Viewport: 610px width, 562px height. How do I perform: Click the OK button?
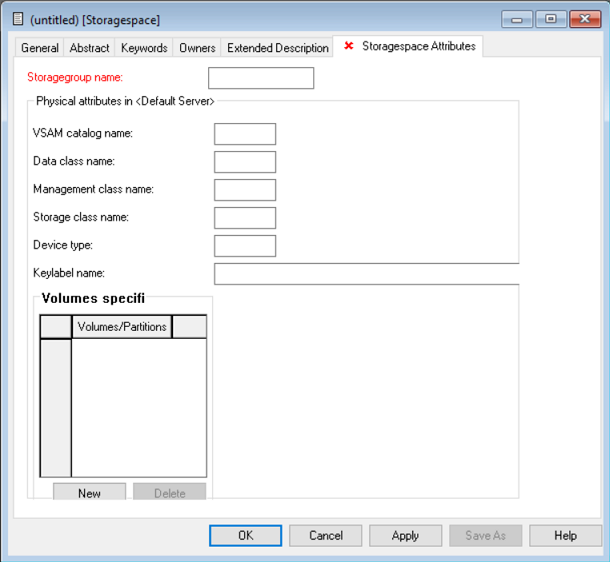245,536
